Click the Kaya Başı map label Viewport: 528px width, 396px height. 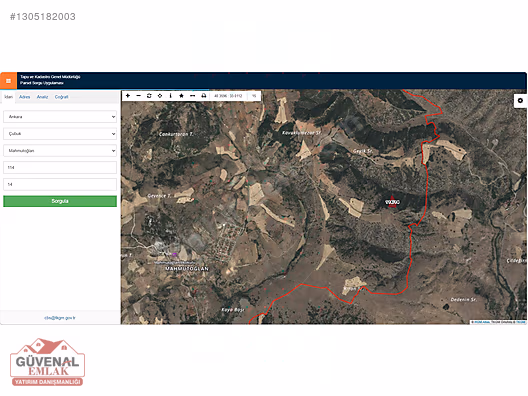(x=233, y=309)
